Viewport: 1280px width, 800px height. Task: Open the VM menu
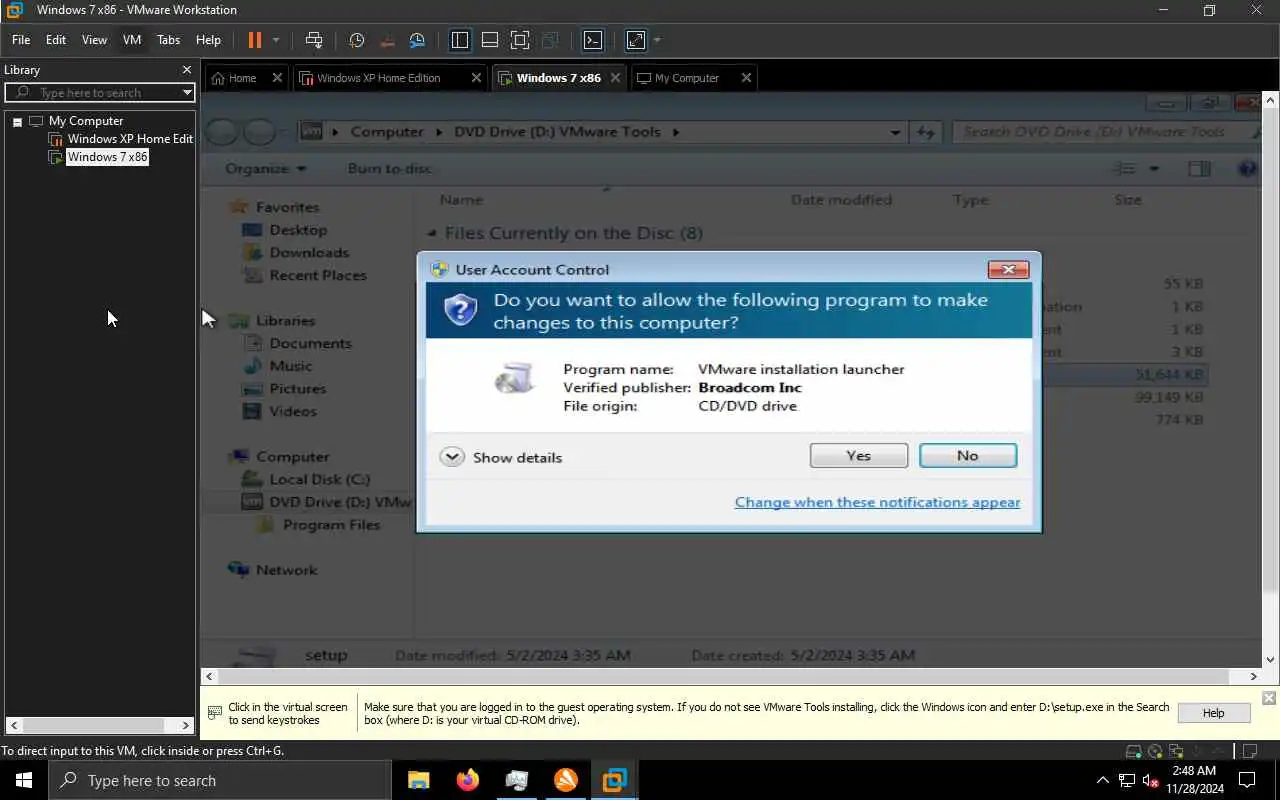coord(132,40)
